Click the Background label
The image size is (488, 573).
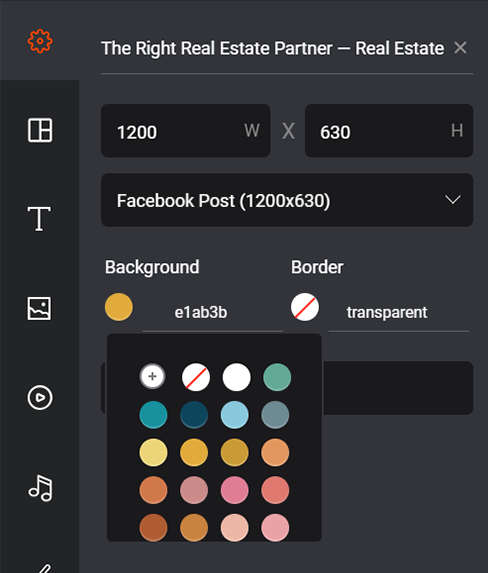152,267
